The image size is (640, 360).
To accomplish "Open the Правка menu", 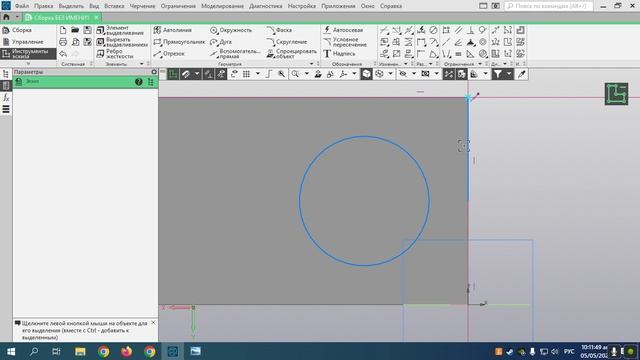I will (x=44, y=6).
